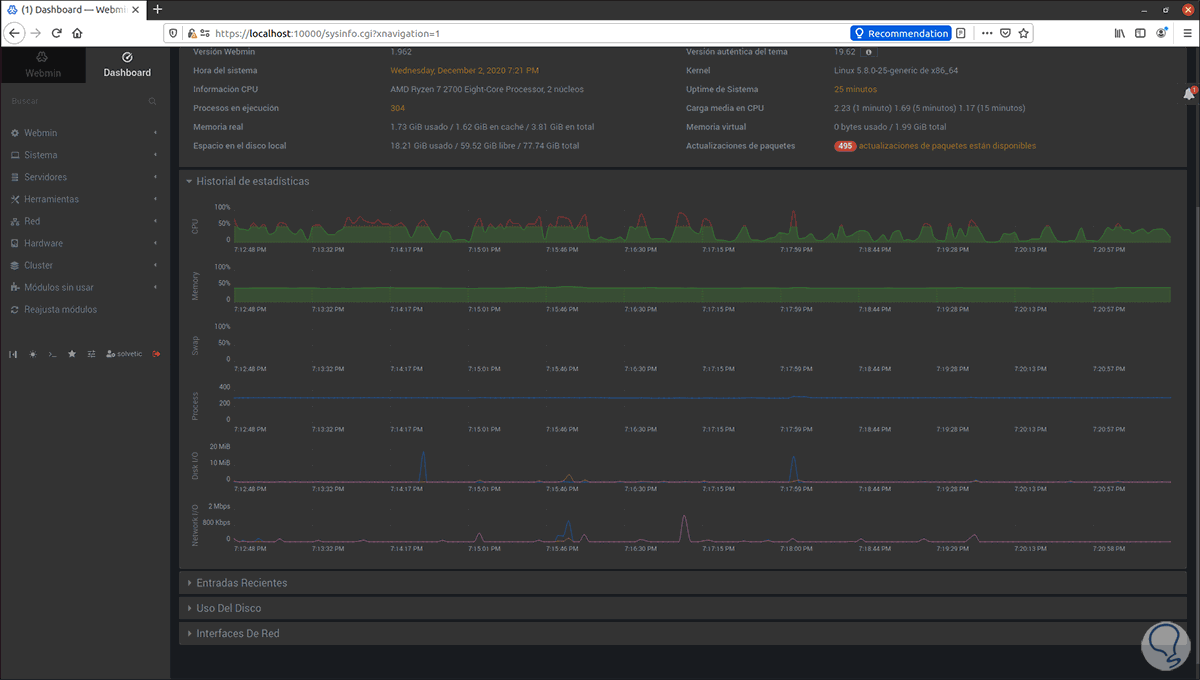Click the theme version info icon
Viewport: 1200px width, 680px height.
coord(868,52)
